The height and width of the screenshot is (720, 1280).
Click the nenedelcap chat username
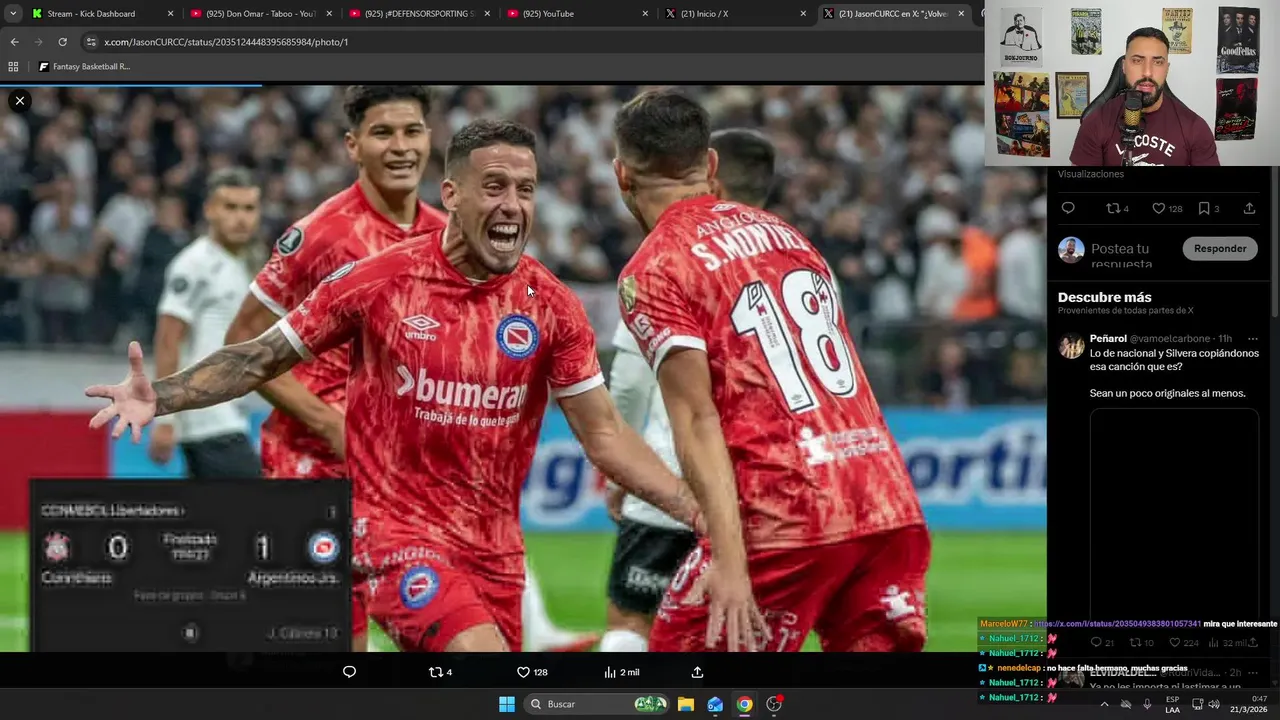click(1019, 668)
